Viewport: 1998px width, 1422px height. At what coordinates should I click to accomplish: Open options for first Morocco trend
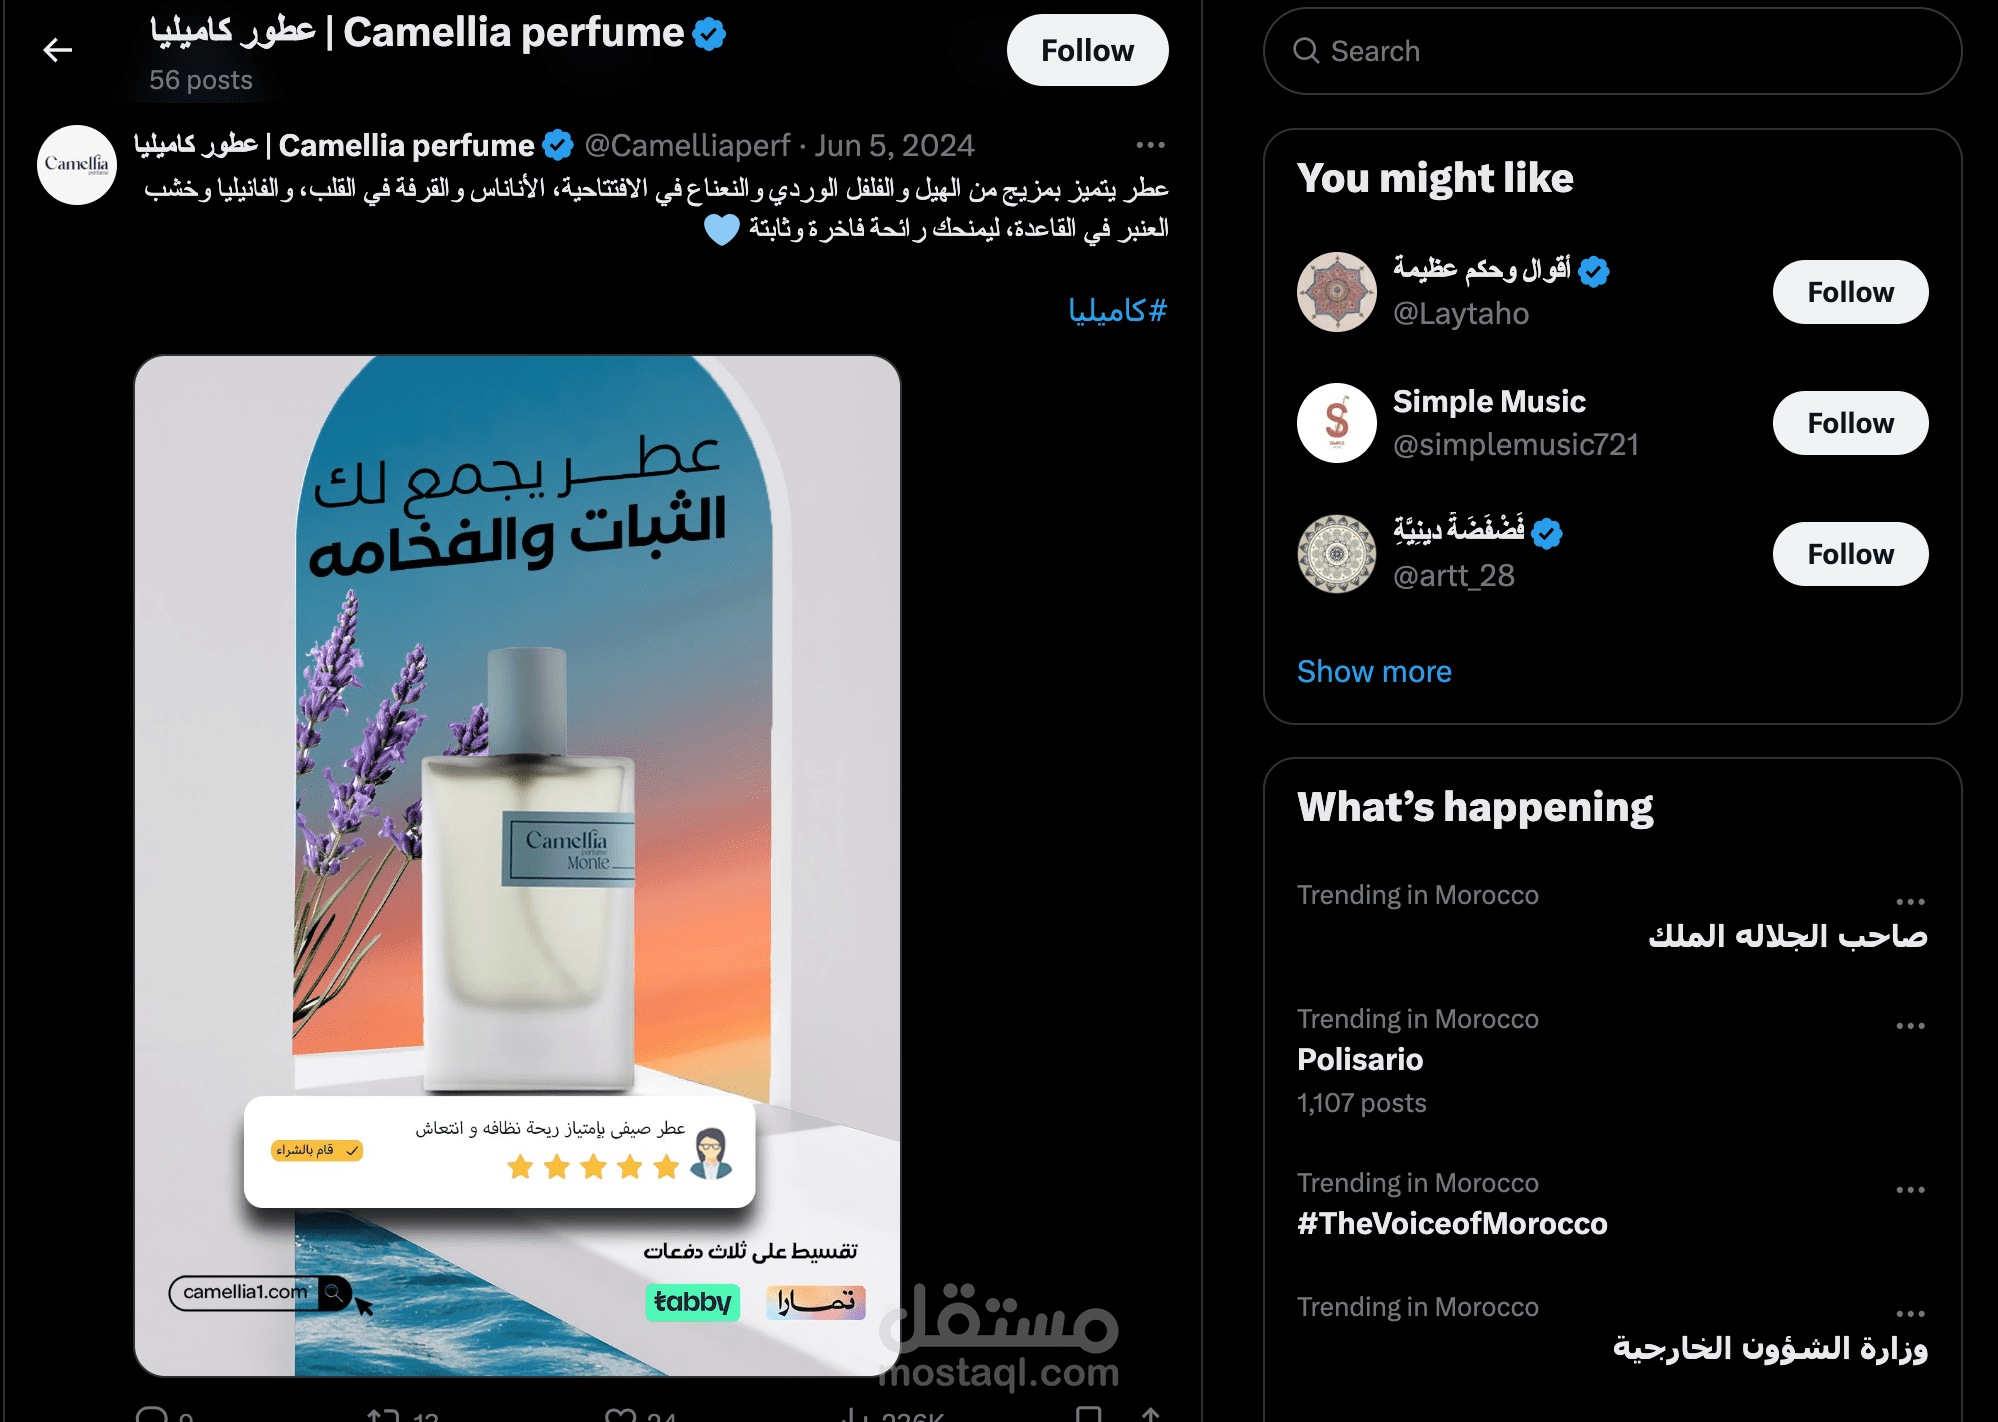click(x=1910, y=902)
